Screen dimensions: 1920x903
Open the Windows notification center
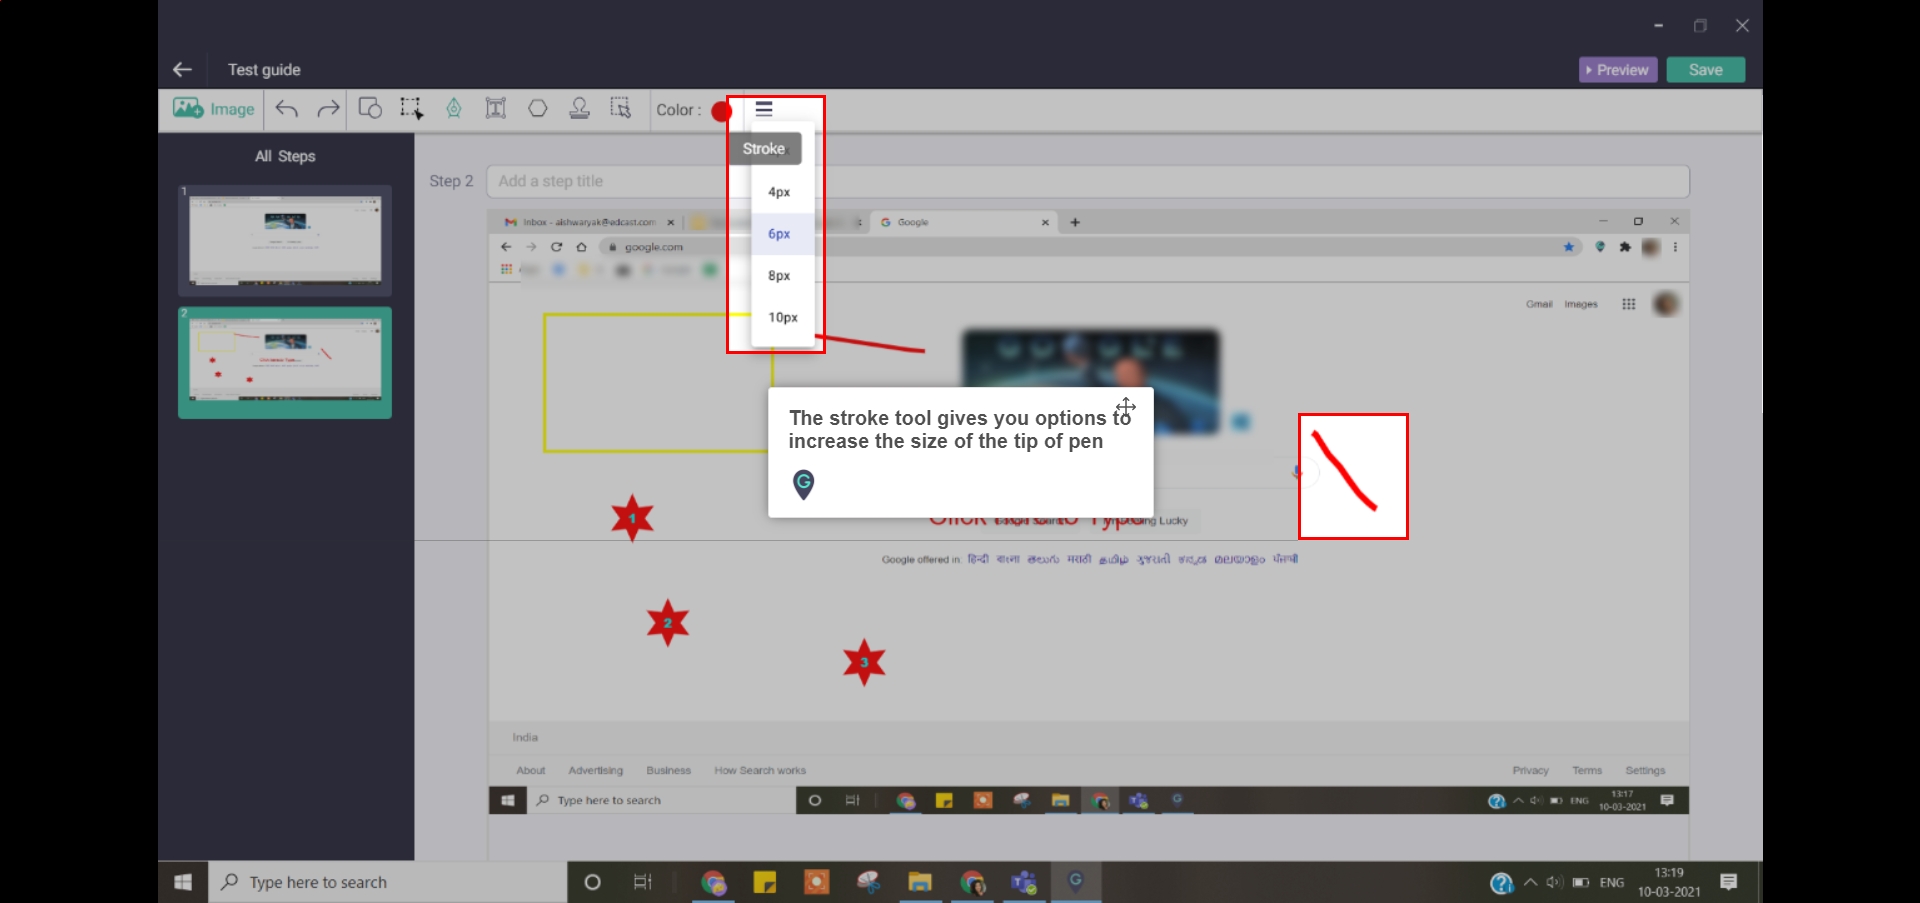[1729, 882]
